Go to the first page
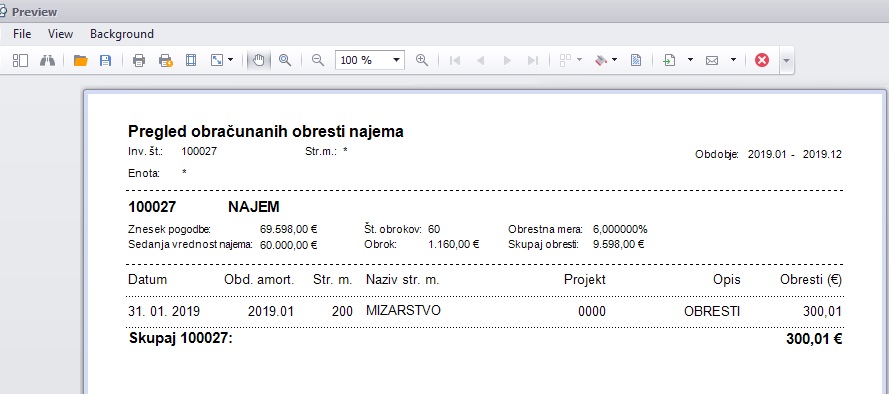 tap(454, 60)
